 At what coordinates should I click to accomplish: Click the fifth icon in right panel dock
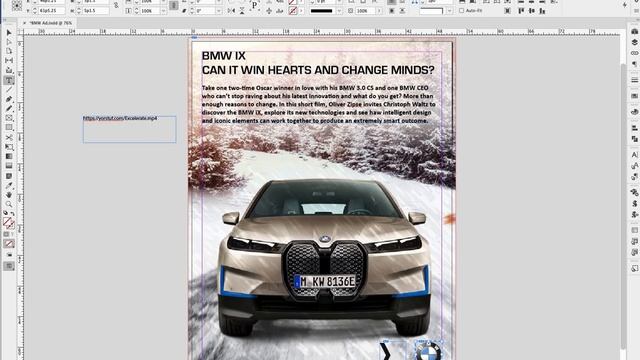pos(635,80)
